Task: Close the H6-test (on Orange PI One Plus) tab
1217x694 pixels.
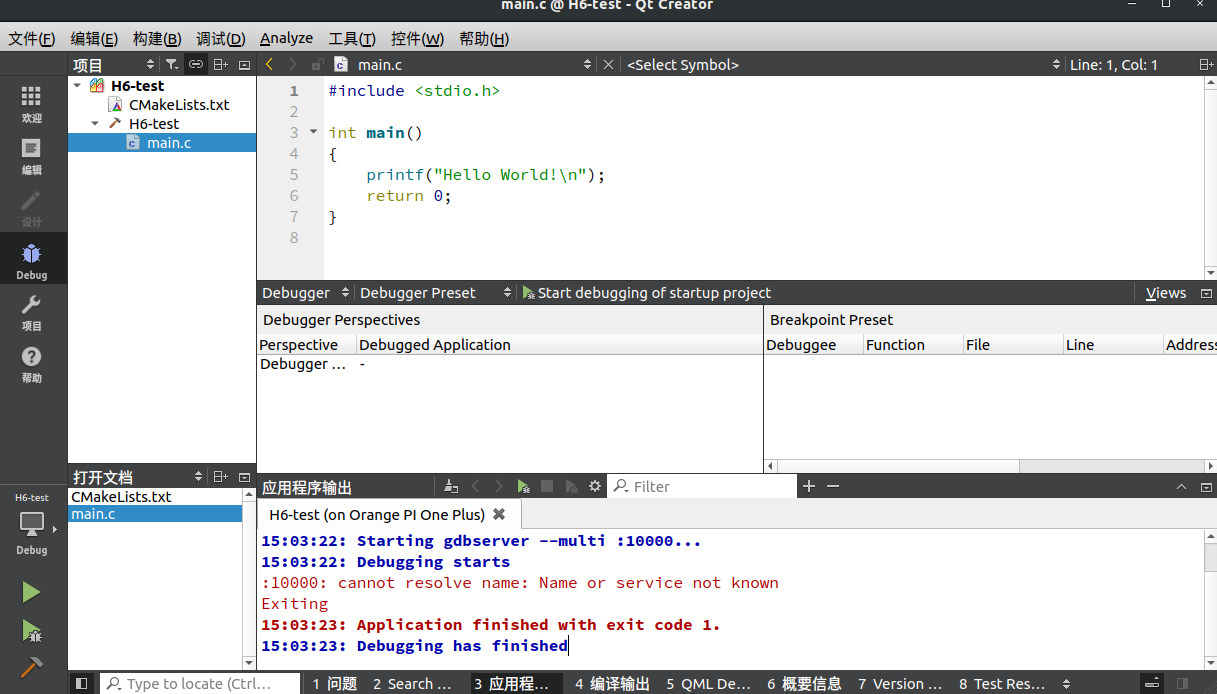Action: 499,514
